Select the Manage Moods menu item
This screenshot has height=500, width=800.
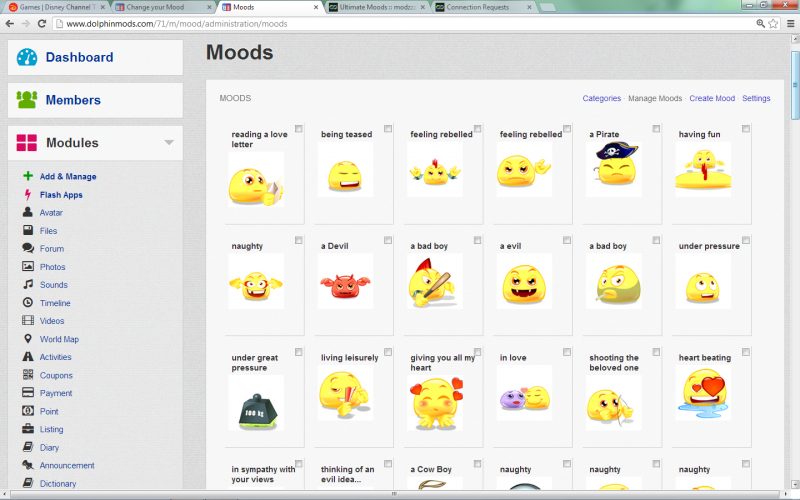pos(655,98)
